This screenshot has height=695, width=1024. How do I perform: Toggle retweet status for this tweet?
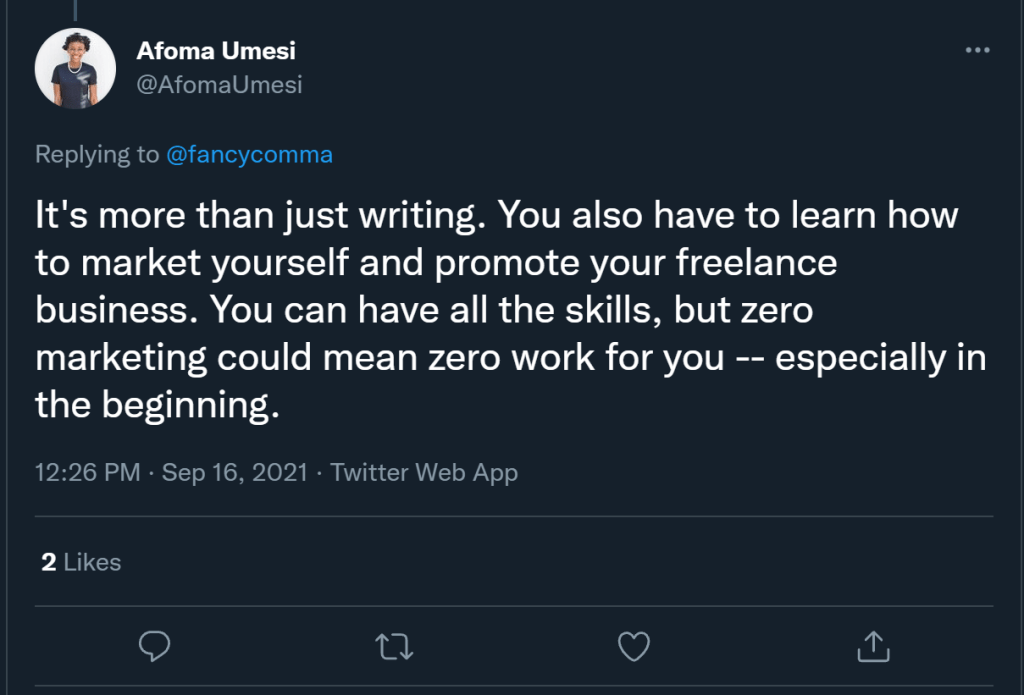[394, 647]
